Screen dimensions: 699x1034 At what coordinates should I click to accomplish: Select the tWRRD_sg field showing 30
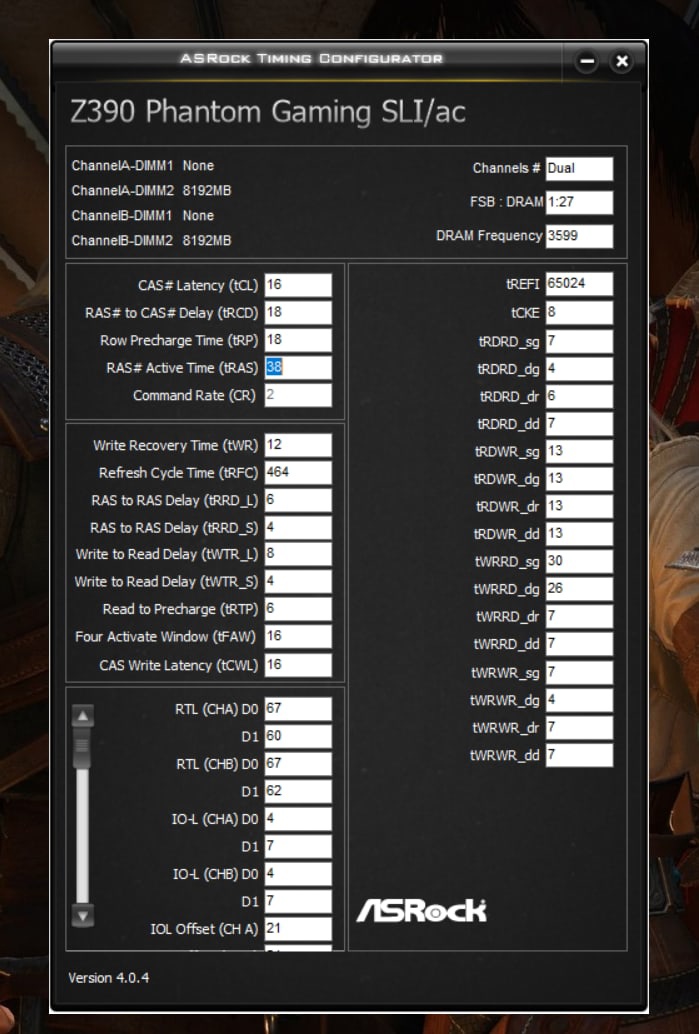pos(579,562)
